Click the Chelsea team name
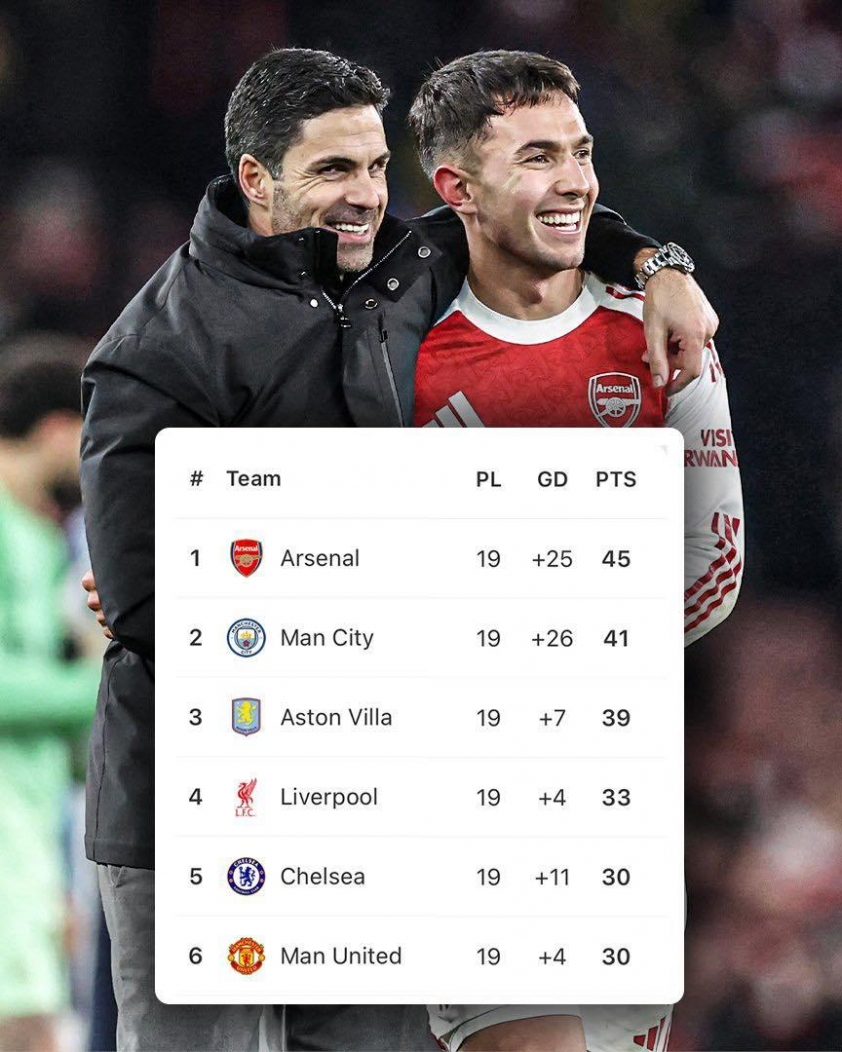The width and height of the screenshot is (842, 1052). [x=322, y=877]
